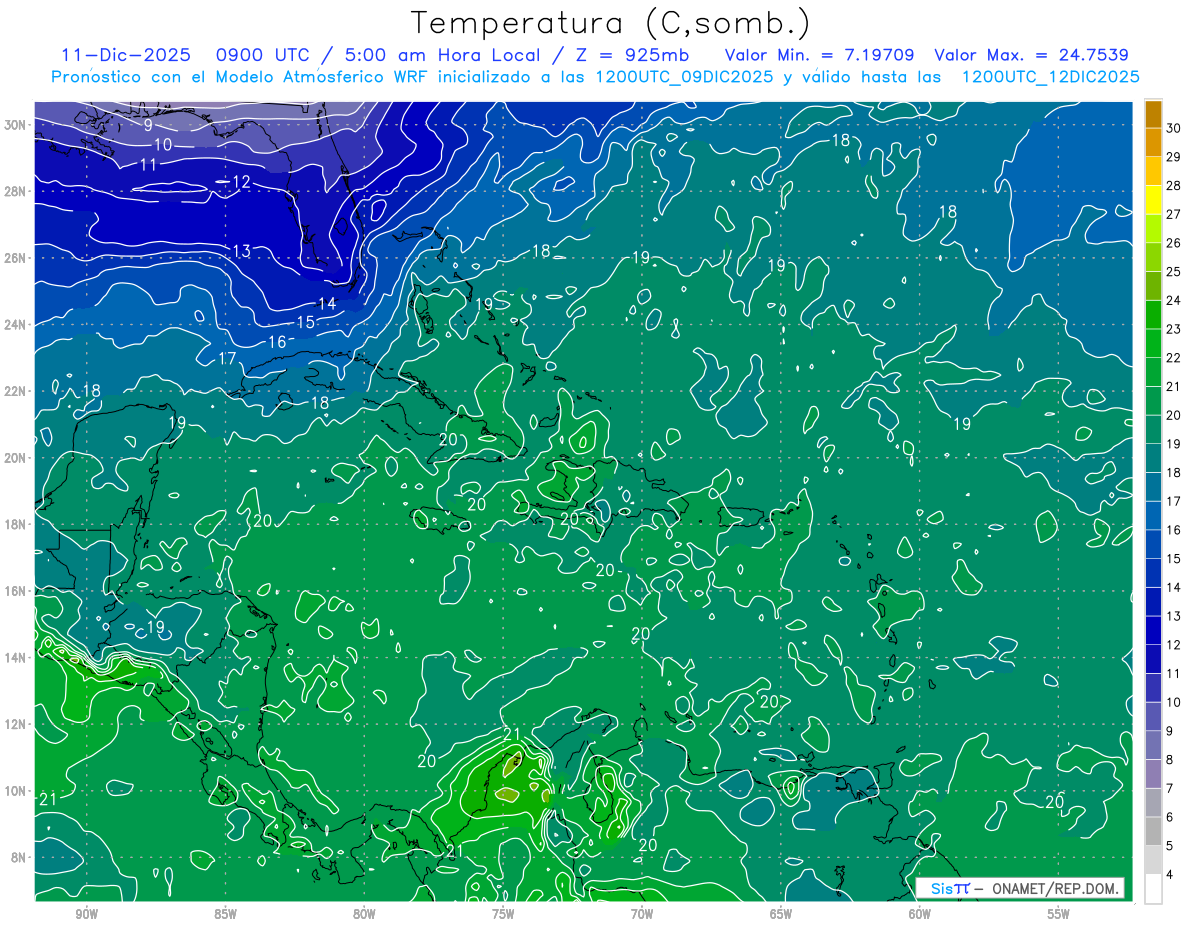
Task: Click the '4' value on the color legend
Action: coord(1170,874)
